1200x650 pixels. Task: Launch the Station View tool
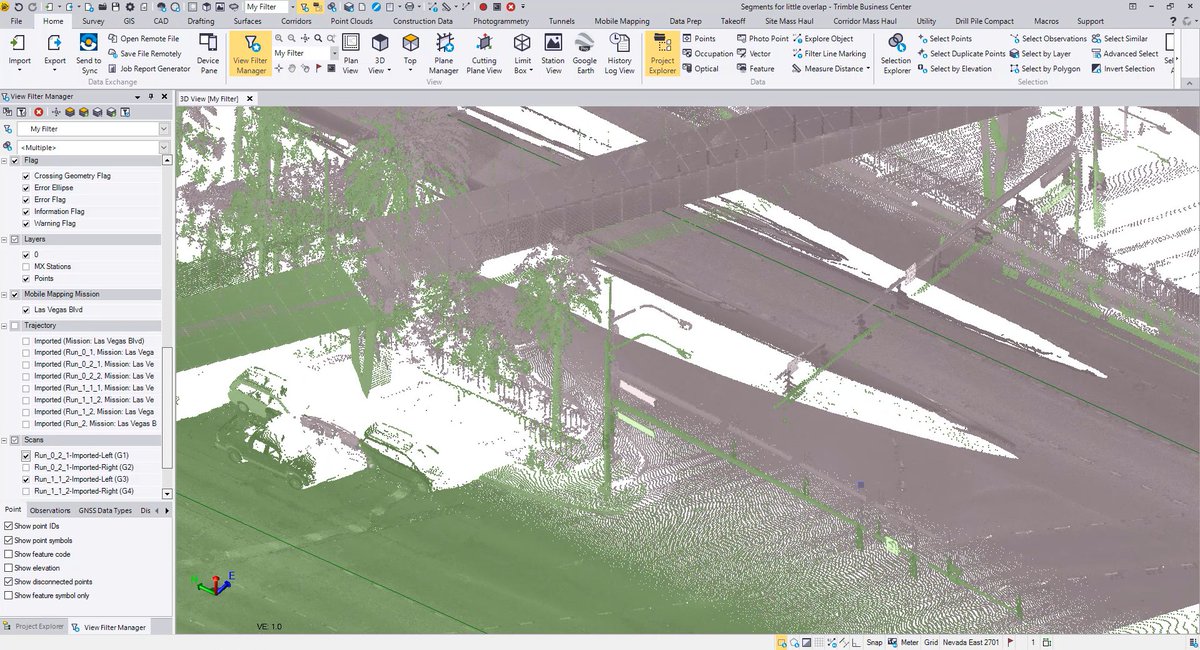point(553,53)
